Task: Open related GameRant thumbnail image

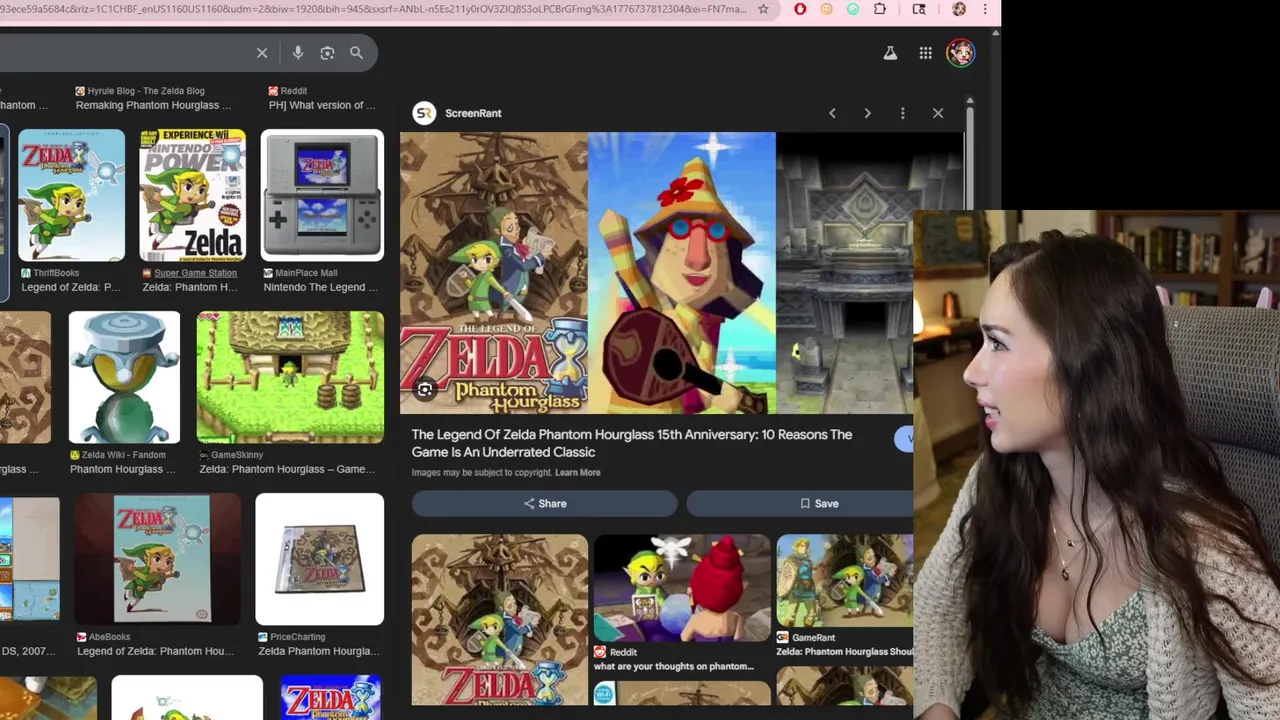Action: click(845, 580)
